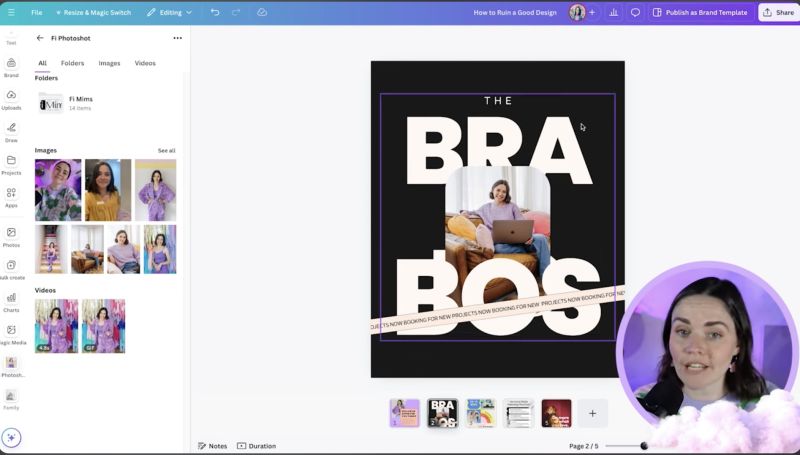
Task: Select the lilac sweater seated image
Action: 123,249
